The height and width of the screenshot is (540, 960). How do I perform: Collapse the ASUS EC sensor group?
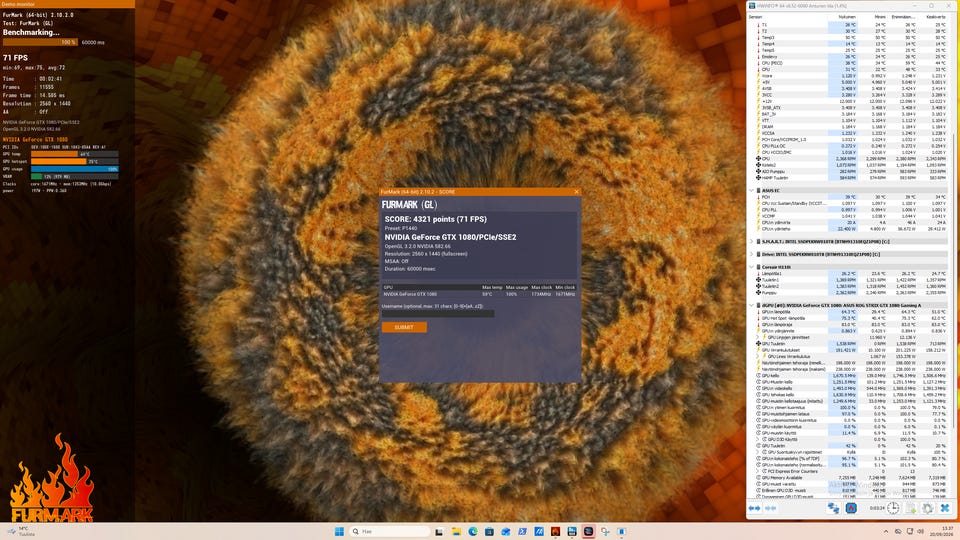pos(751,190)
